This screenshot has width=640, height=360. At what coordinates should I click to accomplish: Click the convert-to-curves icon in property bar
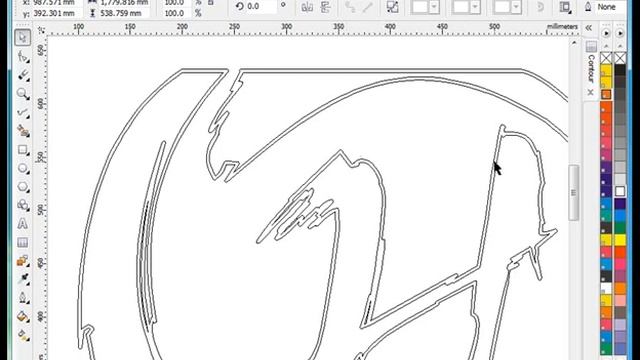click(x=392, y=7)
